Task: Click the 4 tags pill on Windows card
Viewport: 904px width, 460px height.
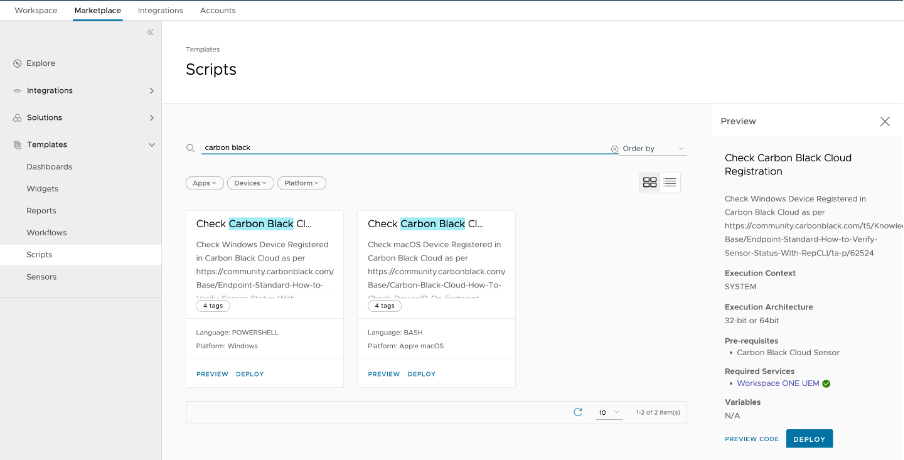Action: 213,306
